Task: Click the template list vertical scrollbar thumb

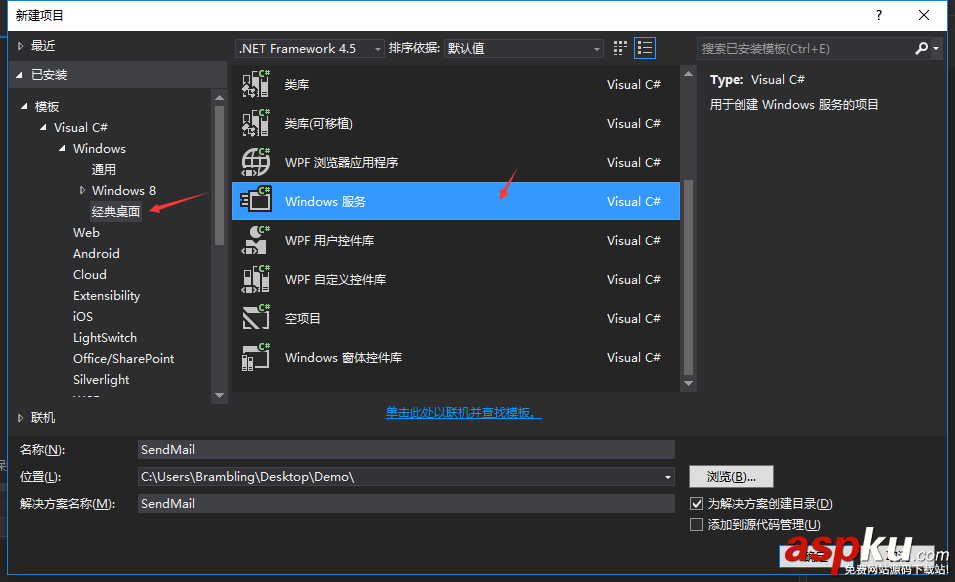Action: [x=689, y=277]
